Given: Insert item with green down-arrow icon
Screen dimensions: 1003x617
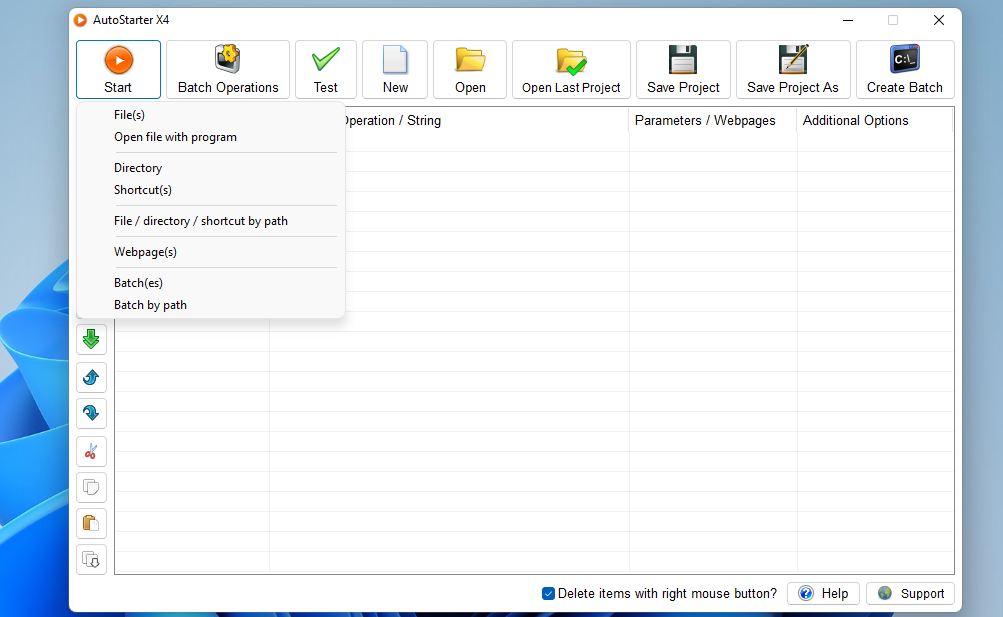Looking at the screenshot, I should pos(91,339).
